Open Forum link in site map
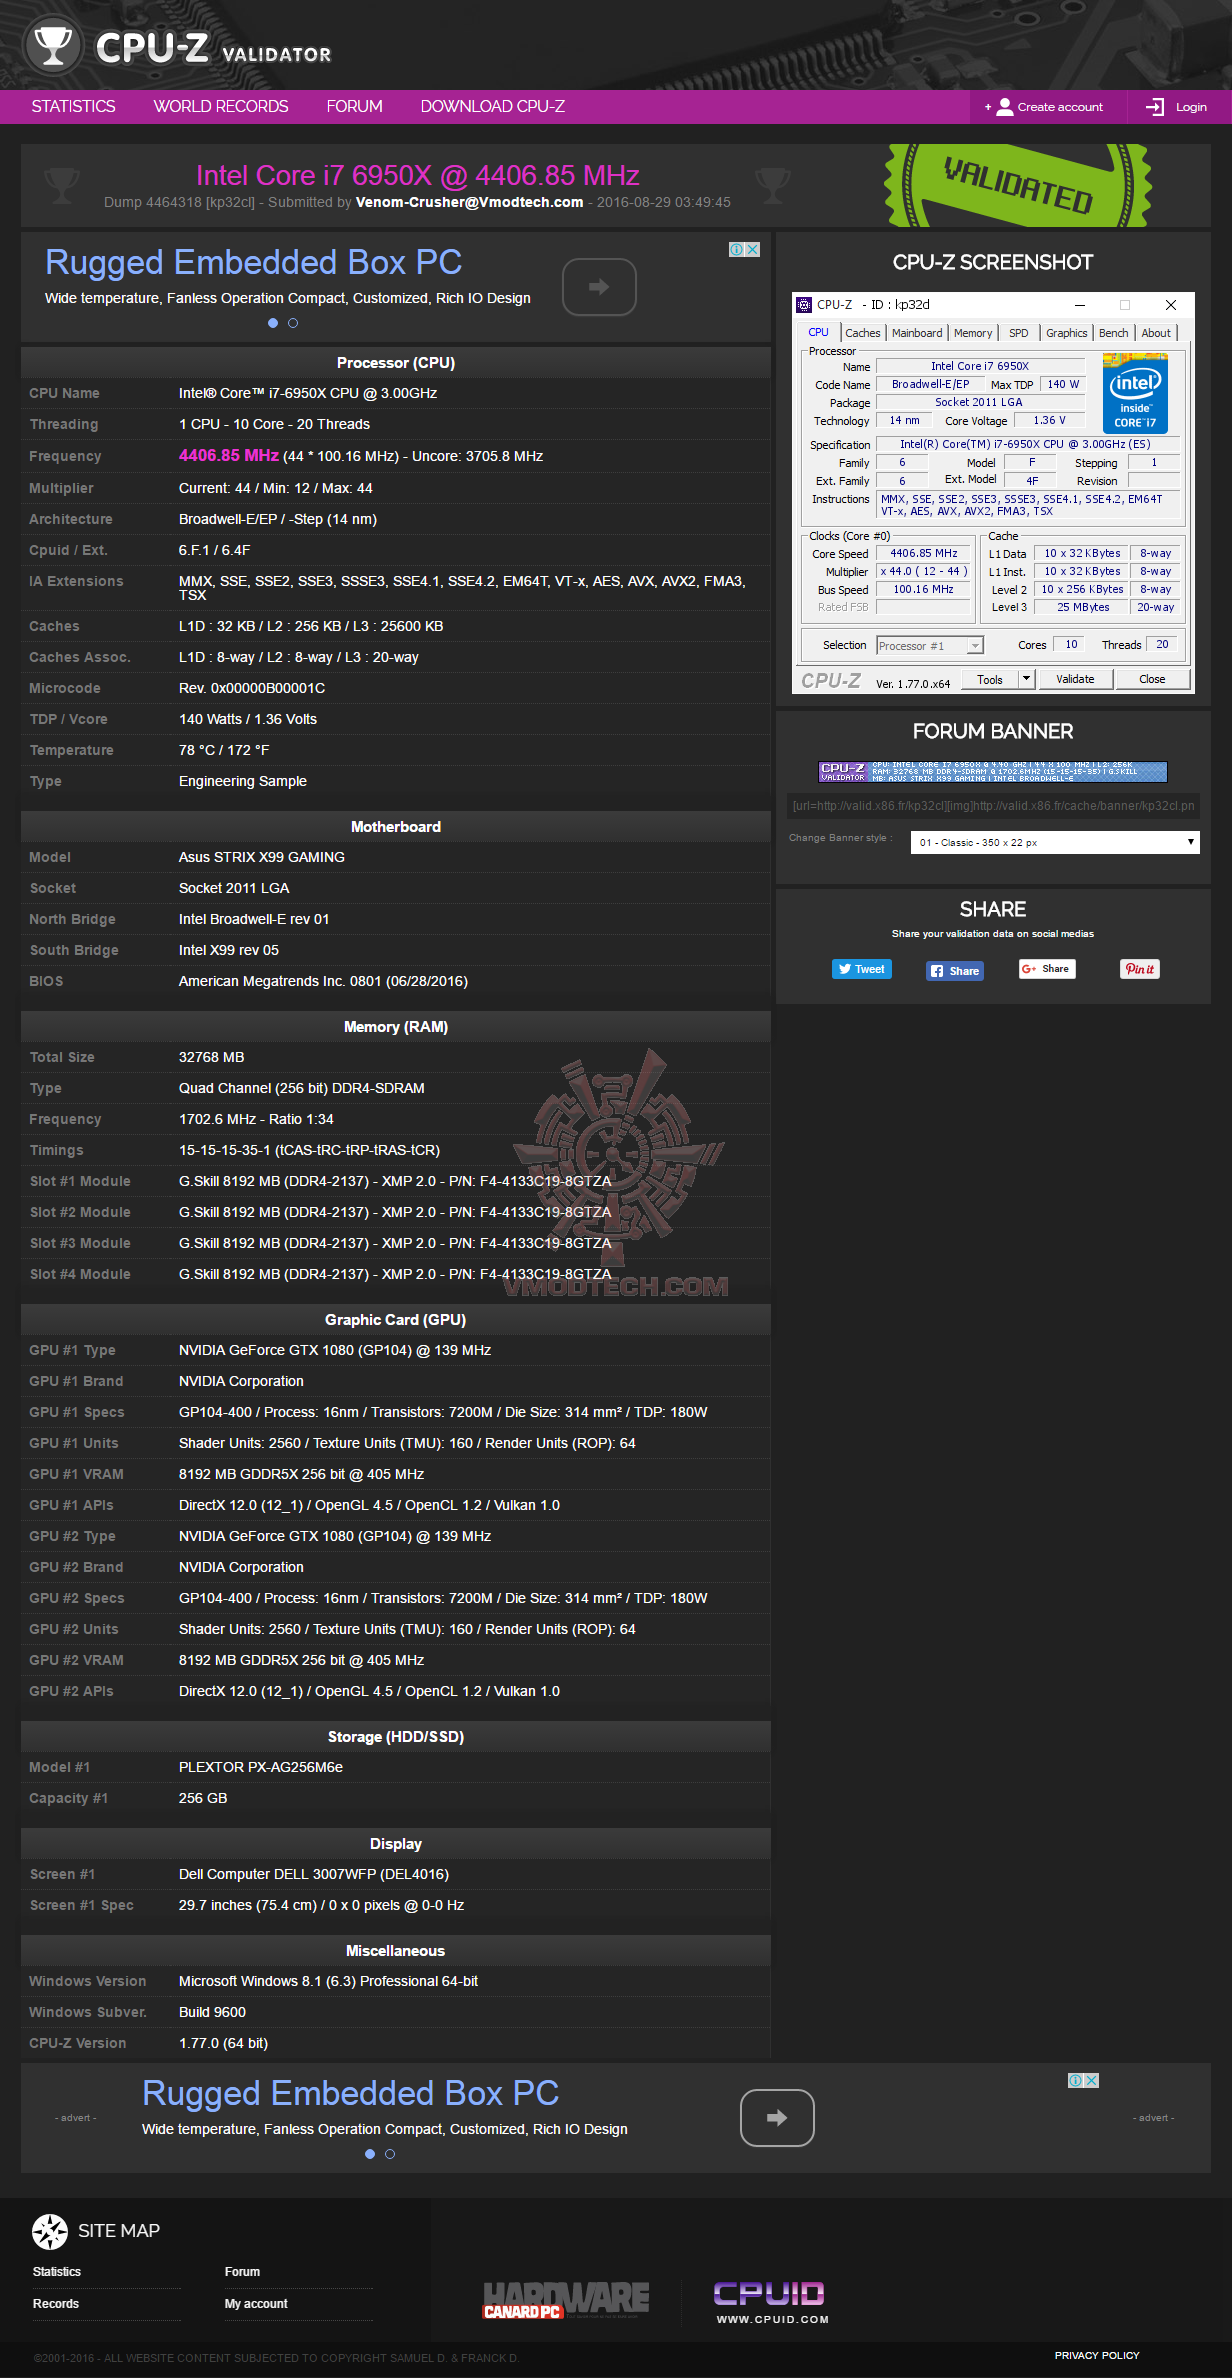 pos(242,2272)
